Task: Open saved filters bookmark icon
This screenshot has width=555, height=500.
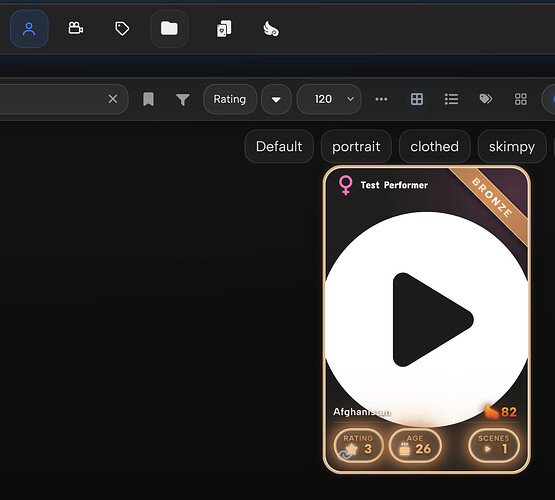Action: pyautogui.click(x=148, y=99)
